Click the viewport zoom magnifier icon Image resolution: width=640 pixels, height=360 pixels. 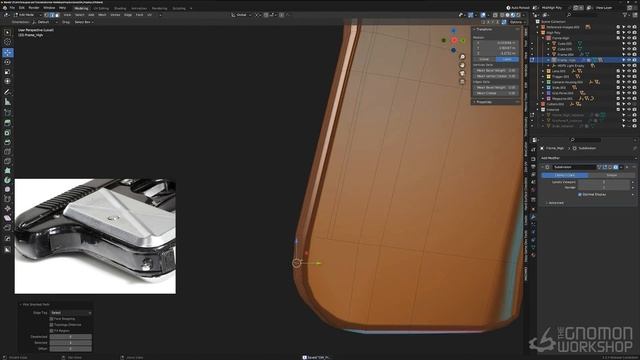[462, 57]
